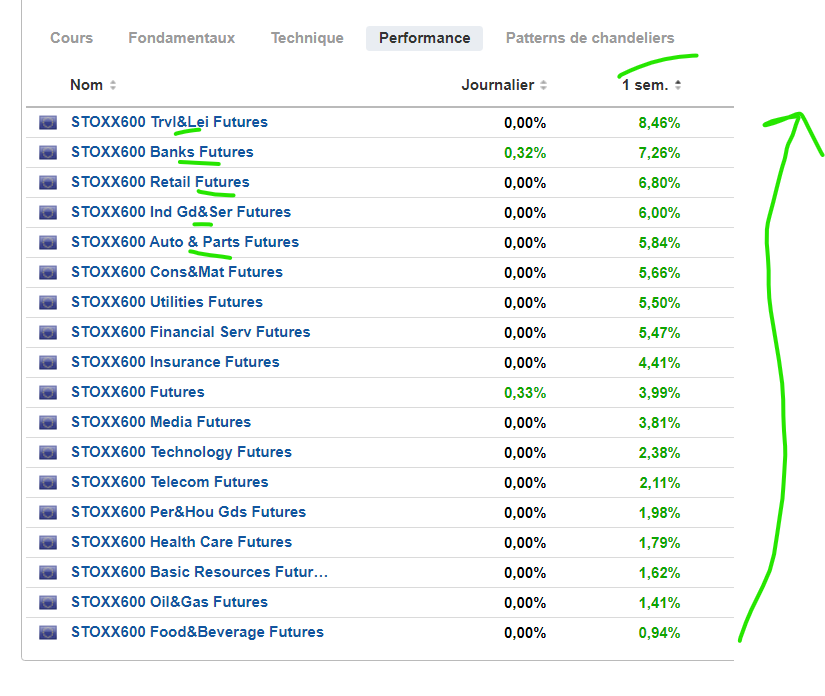Screen dimensions: 825x696
Task: Click the Performance tab
Action: [x=425, y=38]
